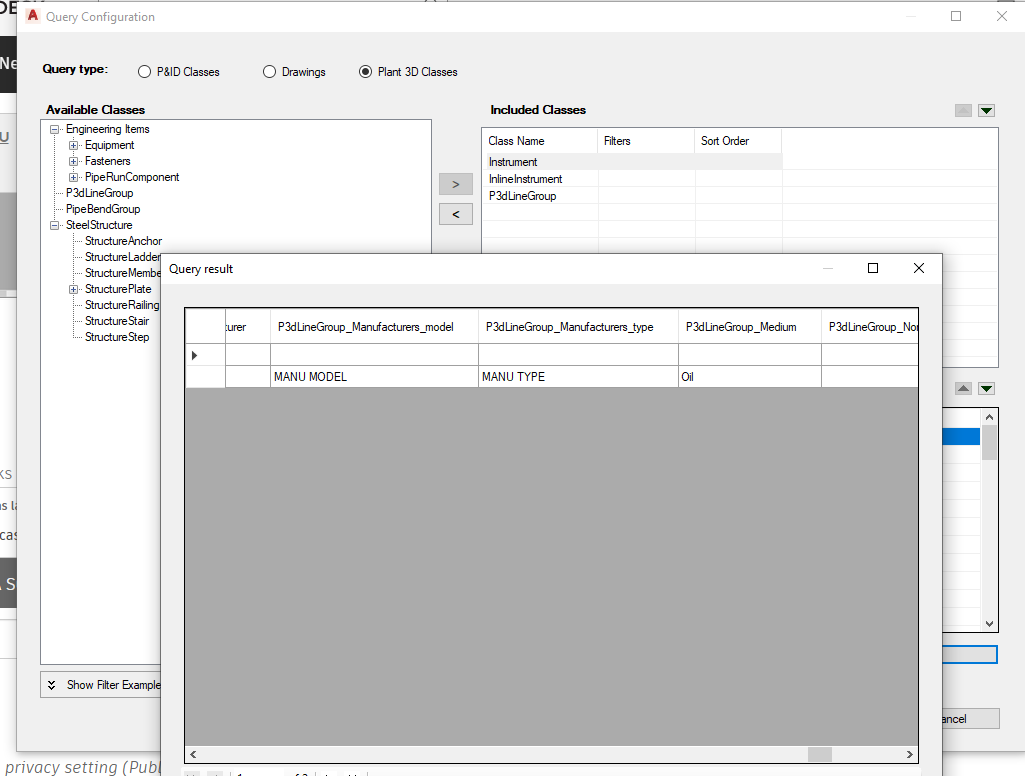Click the up arrow icon above the Cancel button
The width and height of the screenshot is (1025, 776).
962,388
